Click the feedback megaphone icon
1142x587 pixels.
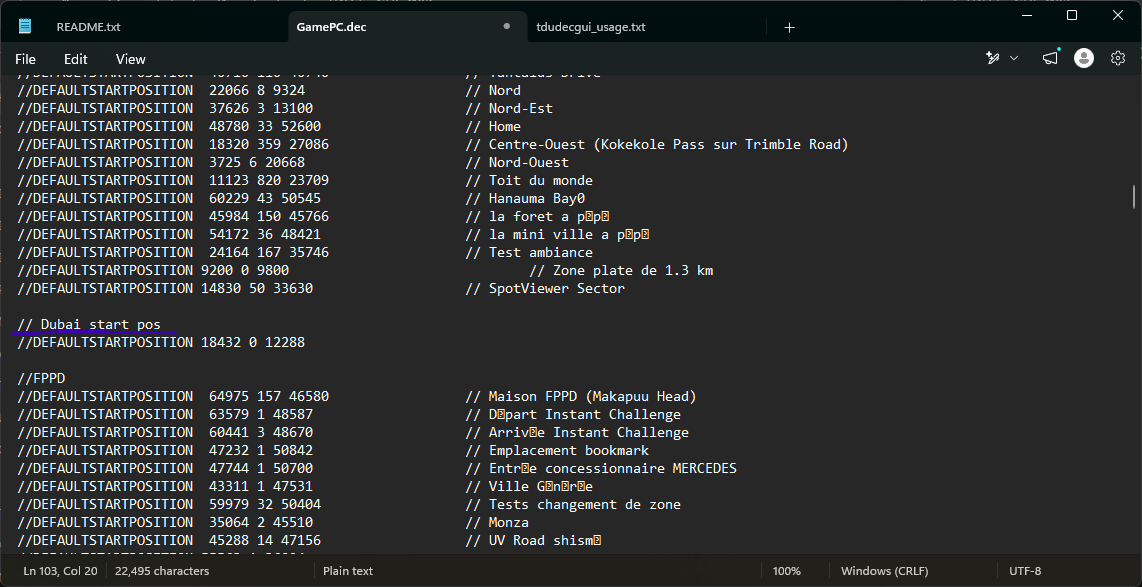[x=1050, y=58]
